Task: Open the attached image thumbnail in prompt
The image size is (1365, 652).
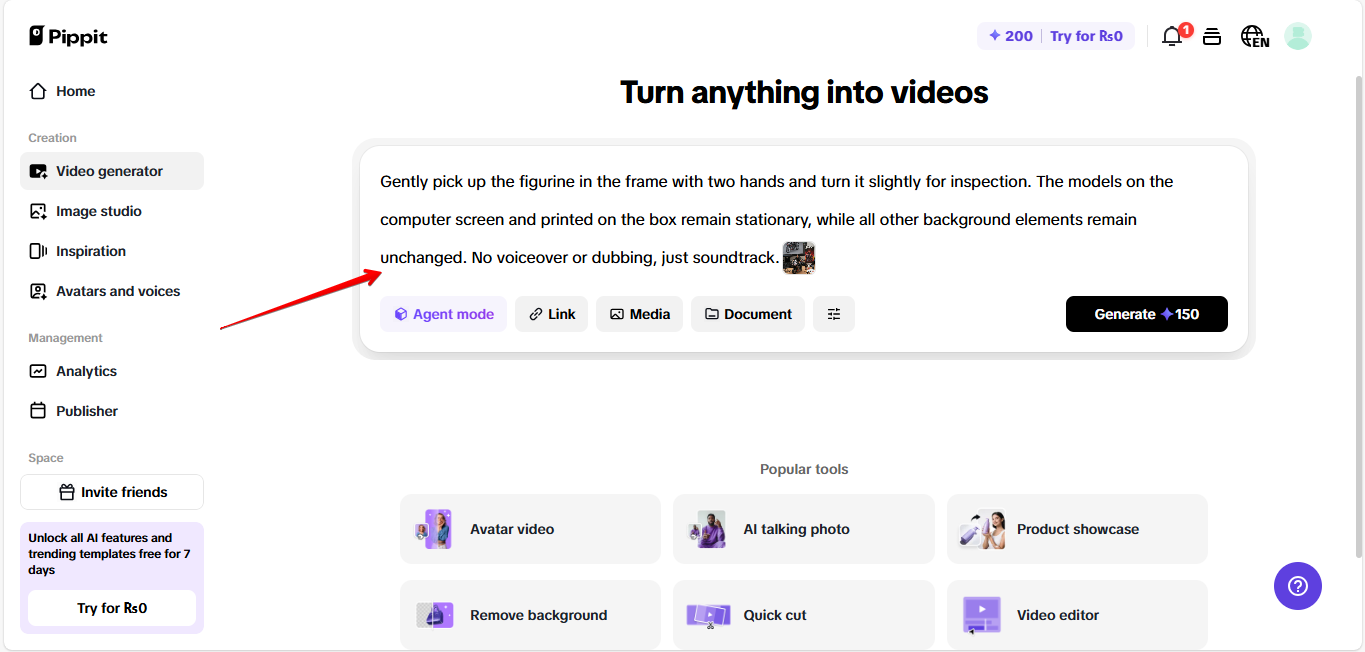Action: pos(799,257)
